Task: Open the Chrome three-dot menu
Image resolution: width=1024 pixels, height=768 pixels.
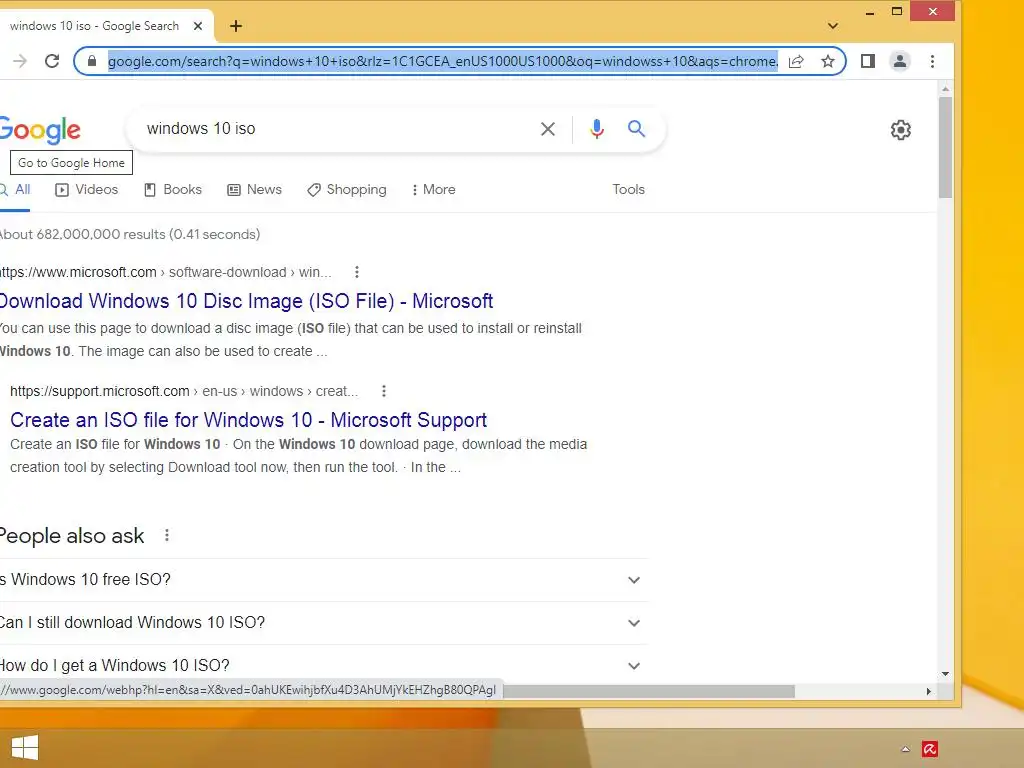Action: tap(933, 61)
